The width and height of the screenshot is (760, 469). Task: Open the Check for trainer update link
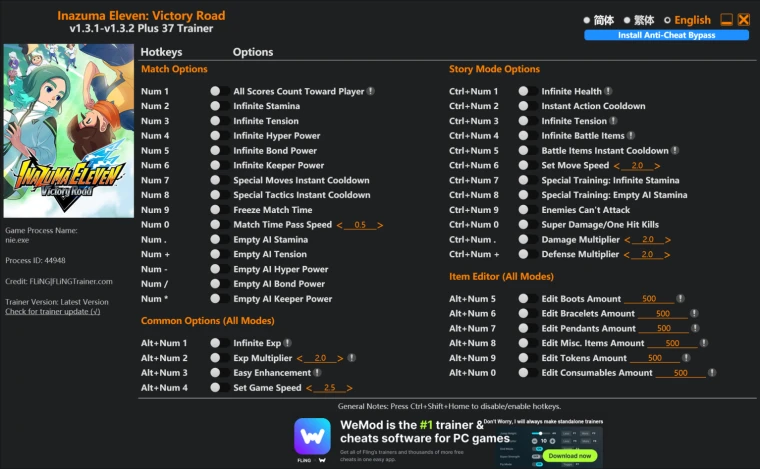52,312
